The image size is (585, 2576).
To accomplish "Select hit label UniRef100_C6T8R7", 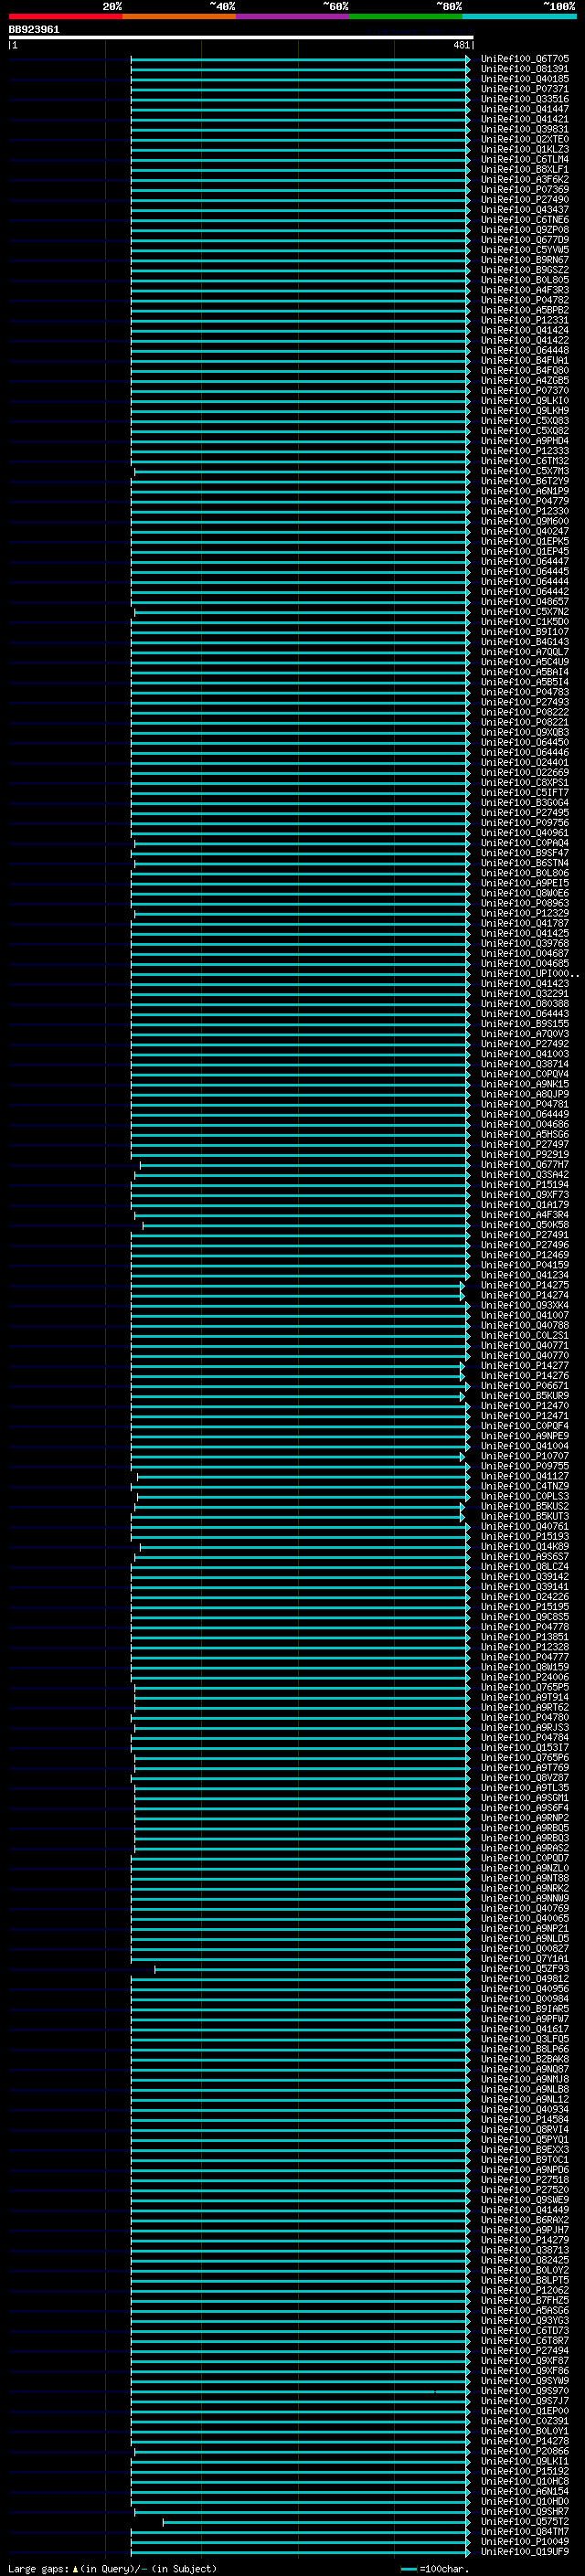I will [x=525, y=2341].
